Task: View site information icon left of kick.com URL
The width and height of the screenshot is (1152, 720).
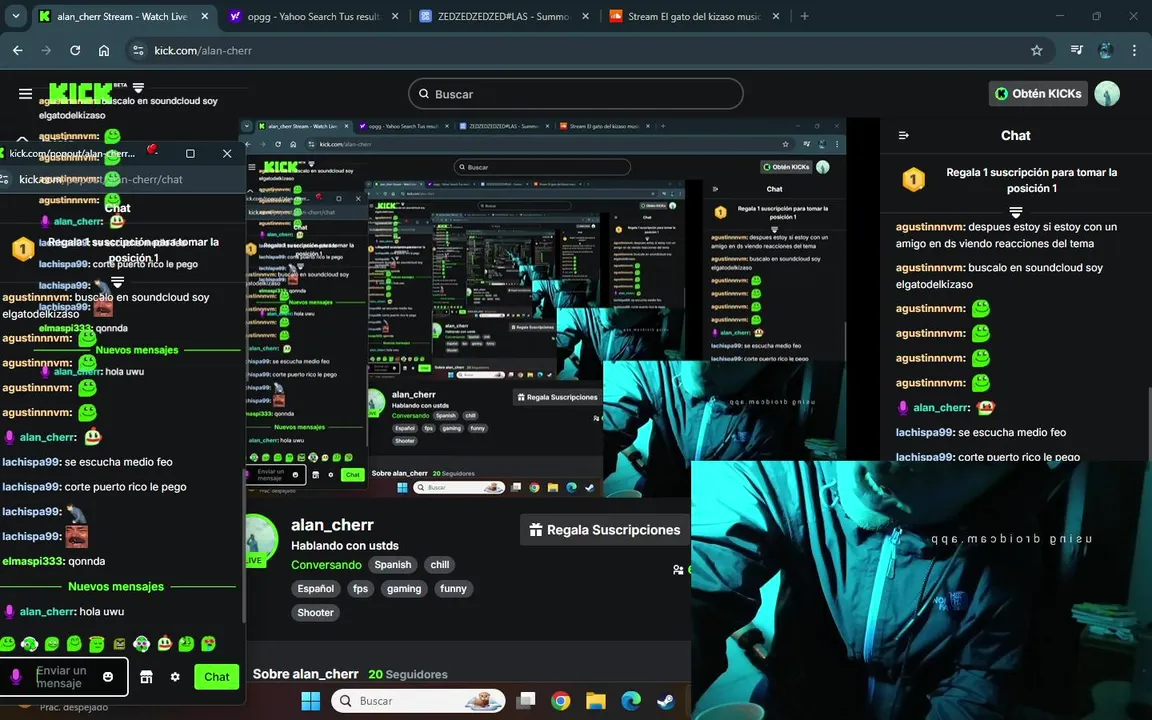Action: (x=137, y=51)
